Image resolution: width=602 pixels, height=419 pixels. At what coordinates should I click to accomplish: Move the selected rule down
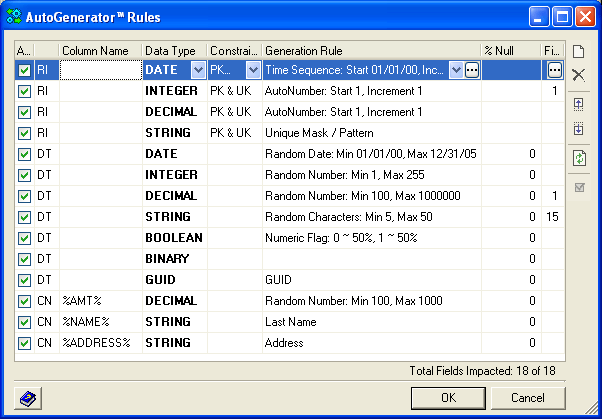(578, 128)
